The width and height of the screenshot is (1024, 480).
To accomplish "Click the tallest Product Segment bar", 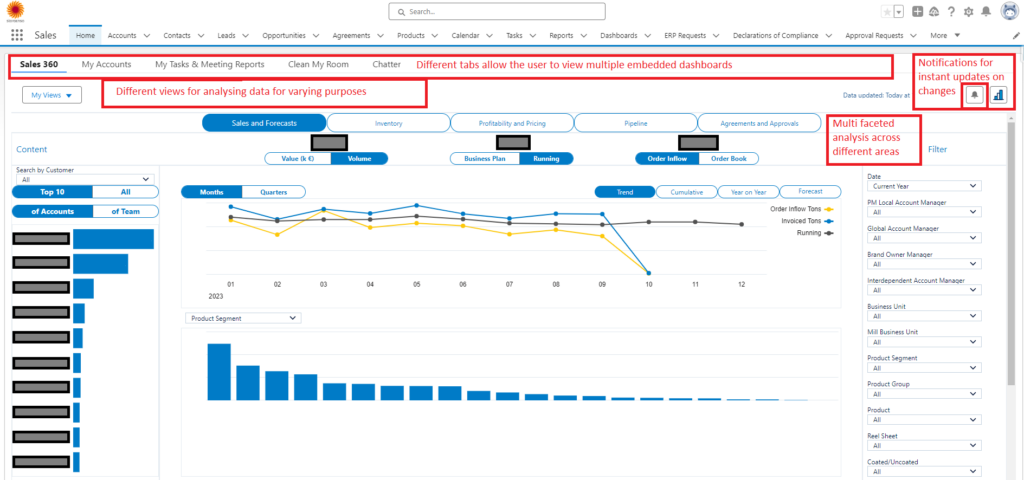I will click(219, 372).
